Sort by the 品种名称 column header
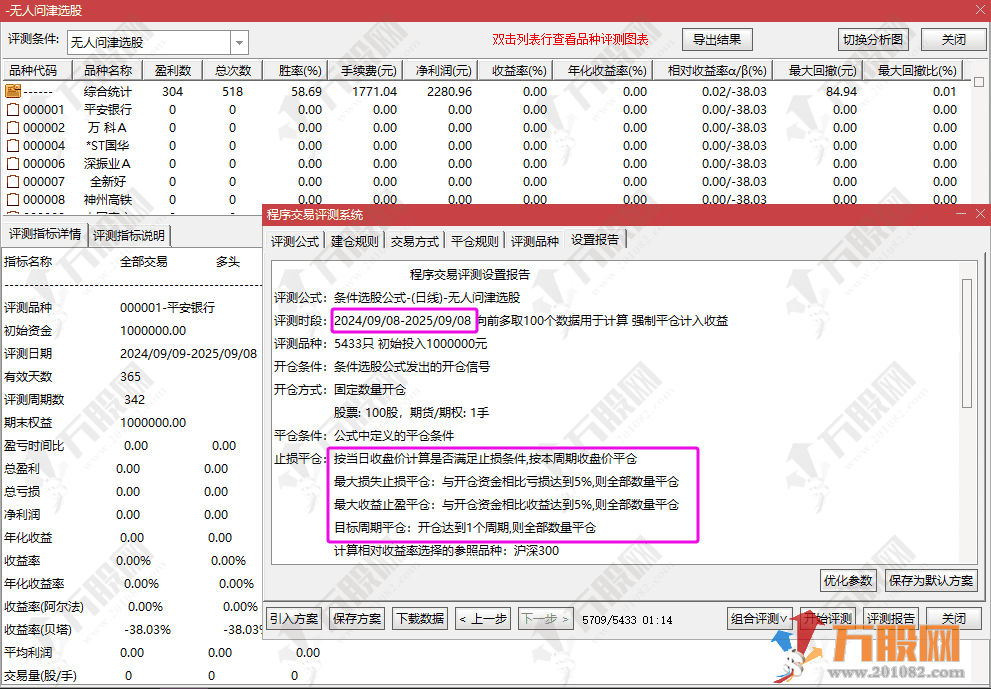 pyautogui.click(x=108, y=70)
